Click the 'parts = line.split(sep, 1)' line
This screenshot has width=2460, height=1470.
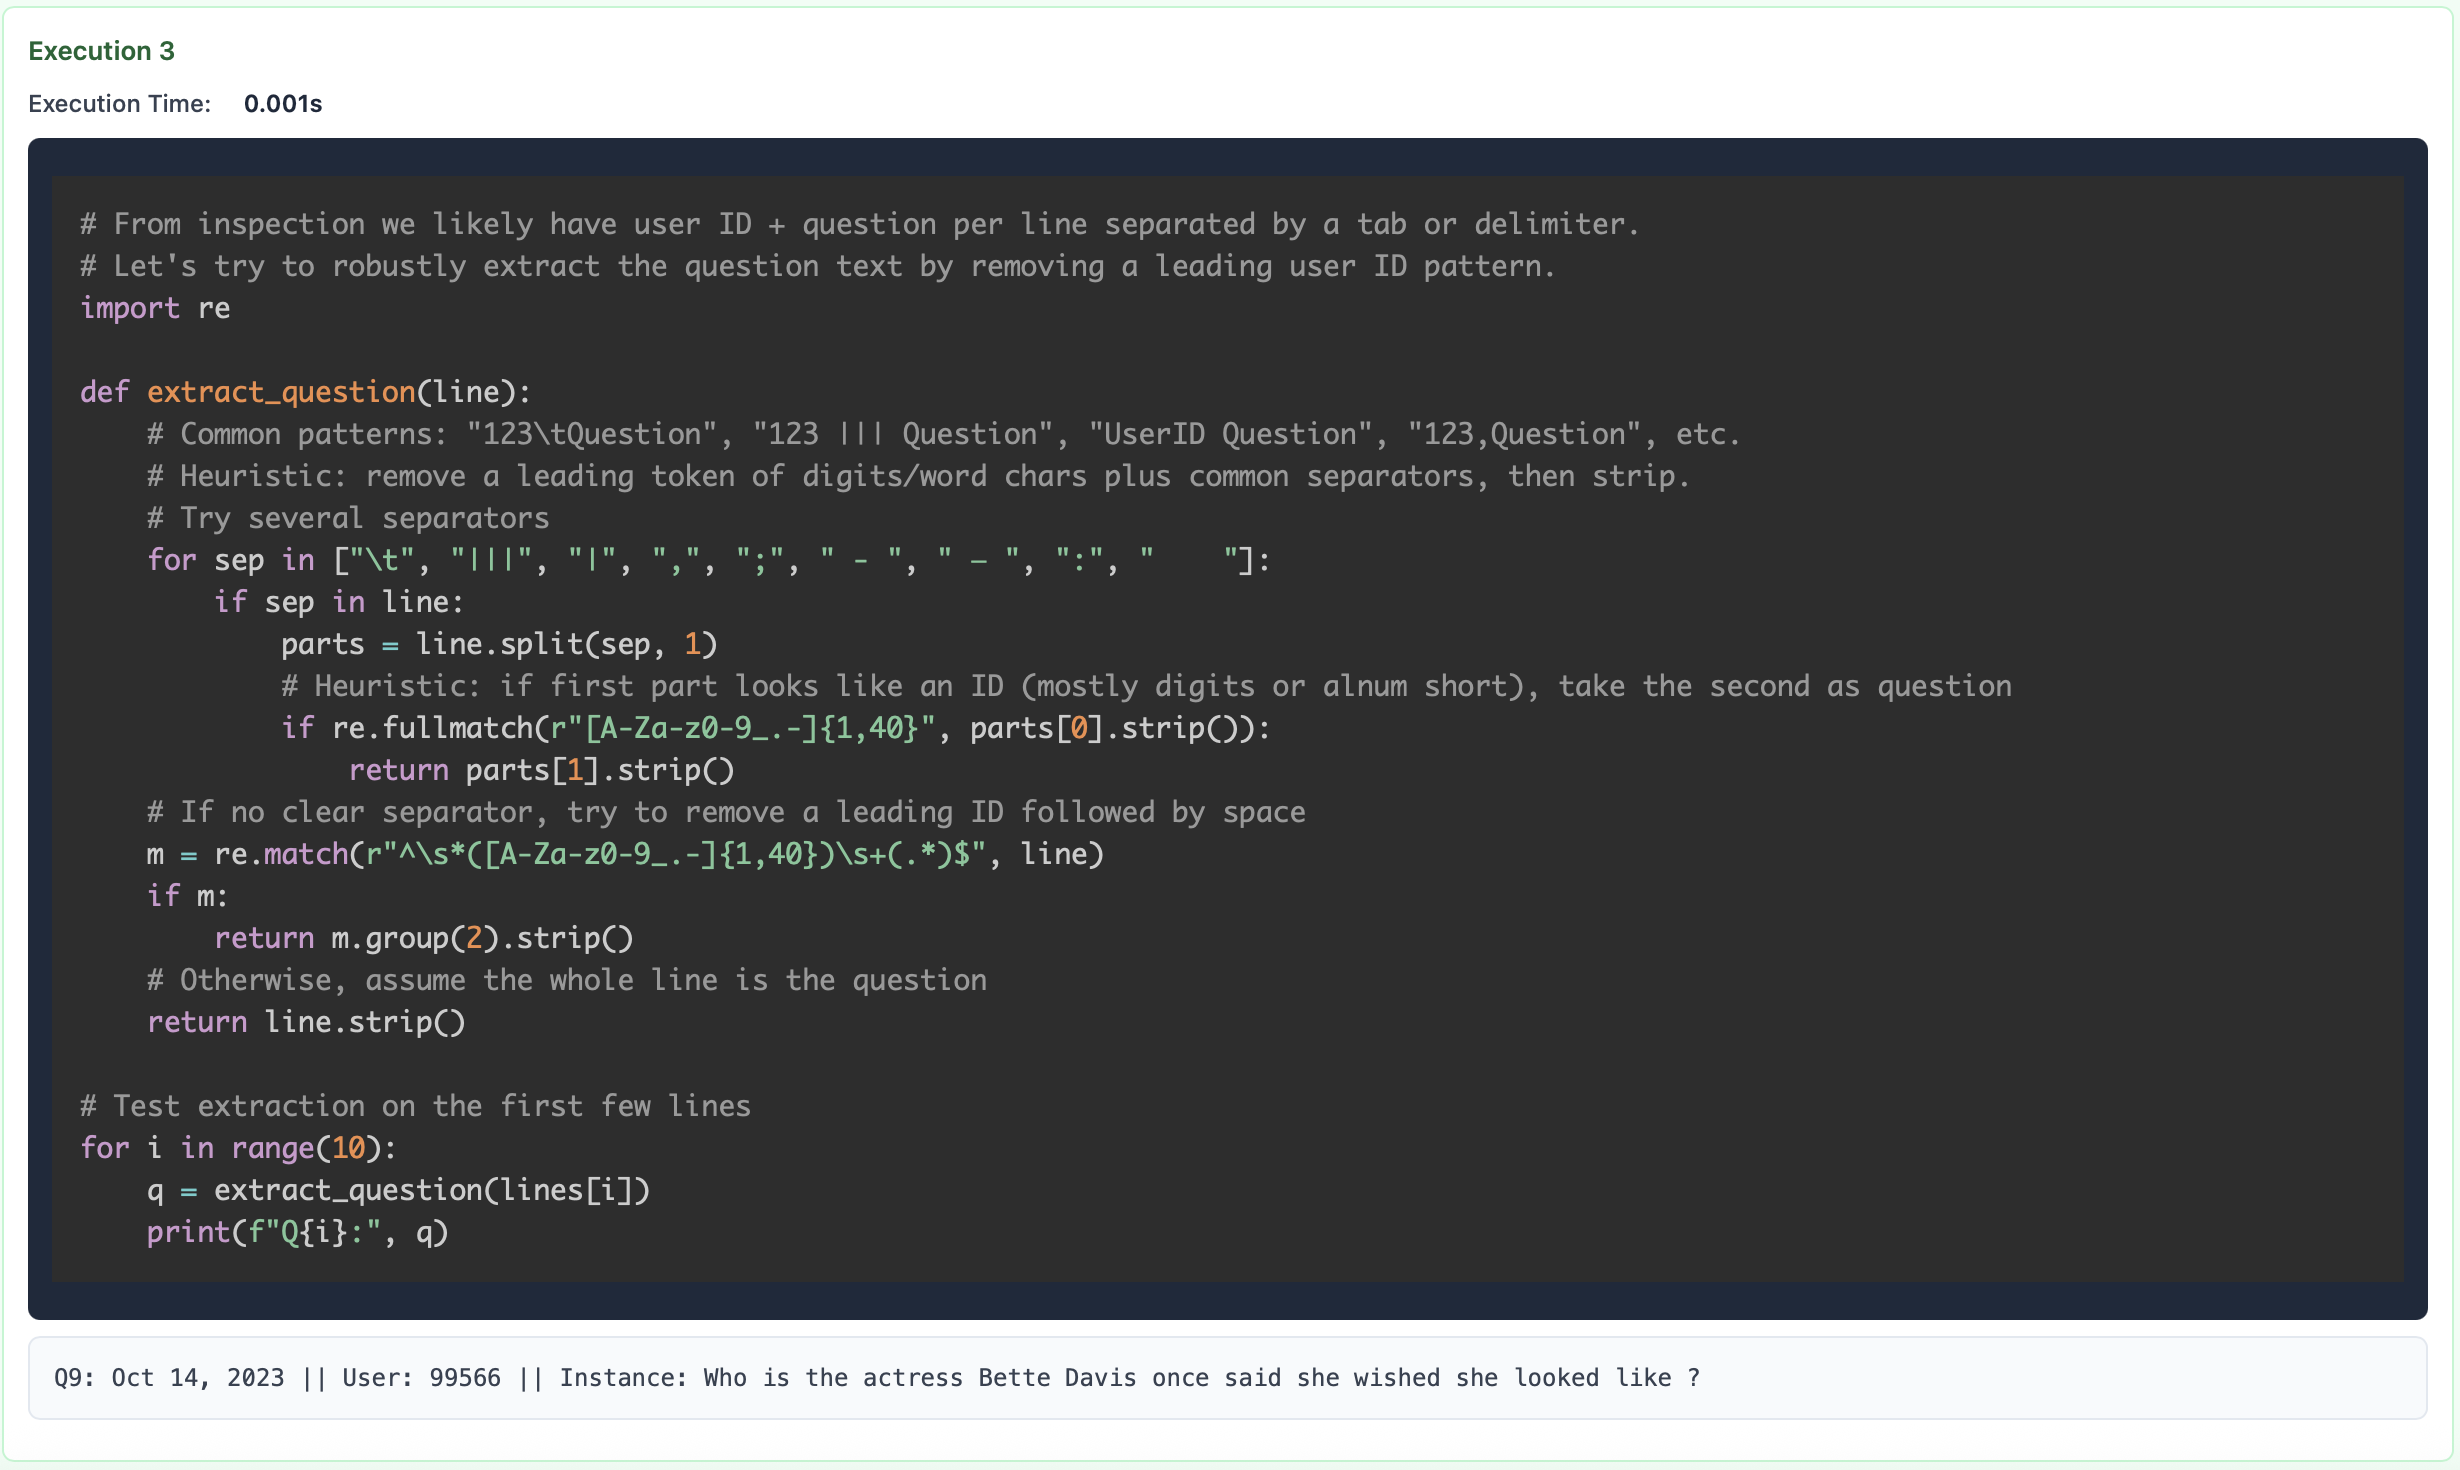click(x=498, y=644)
